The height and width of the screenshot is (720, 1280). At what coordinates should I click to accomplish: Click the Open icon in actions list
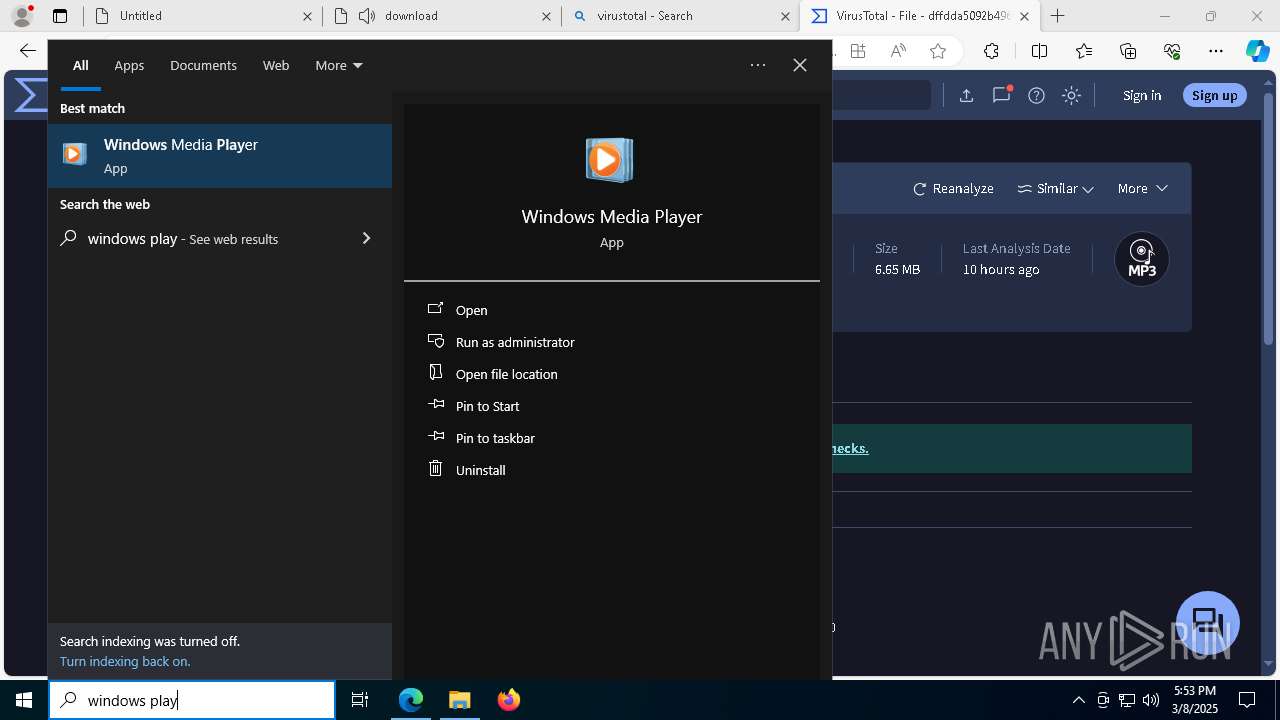pyautogui.click(x=435, y=309)
